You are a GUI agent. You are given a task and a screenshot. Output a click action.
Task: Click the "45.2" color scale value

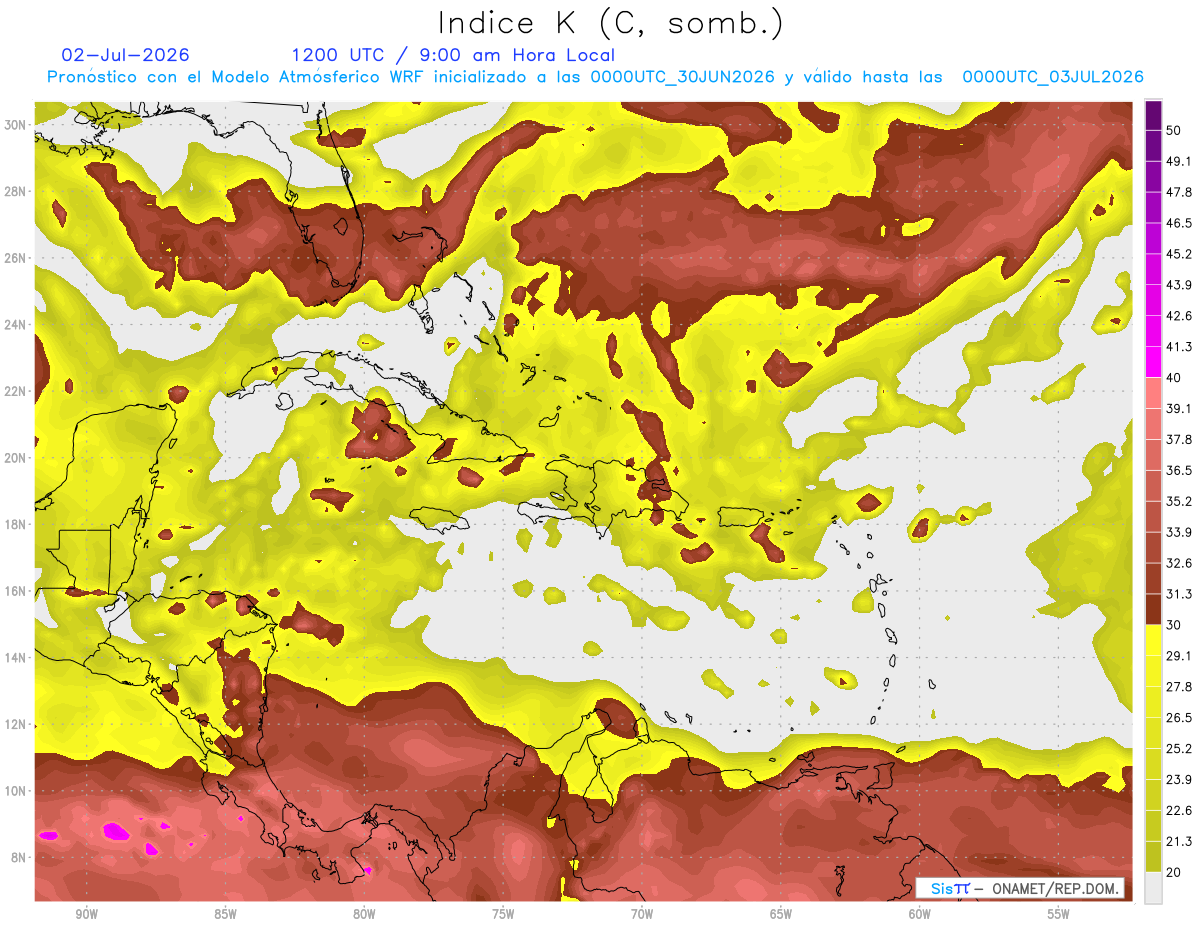[1179, 254]
